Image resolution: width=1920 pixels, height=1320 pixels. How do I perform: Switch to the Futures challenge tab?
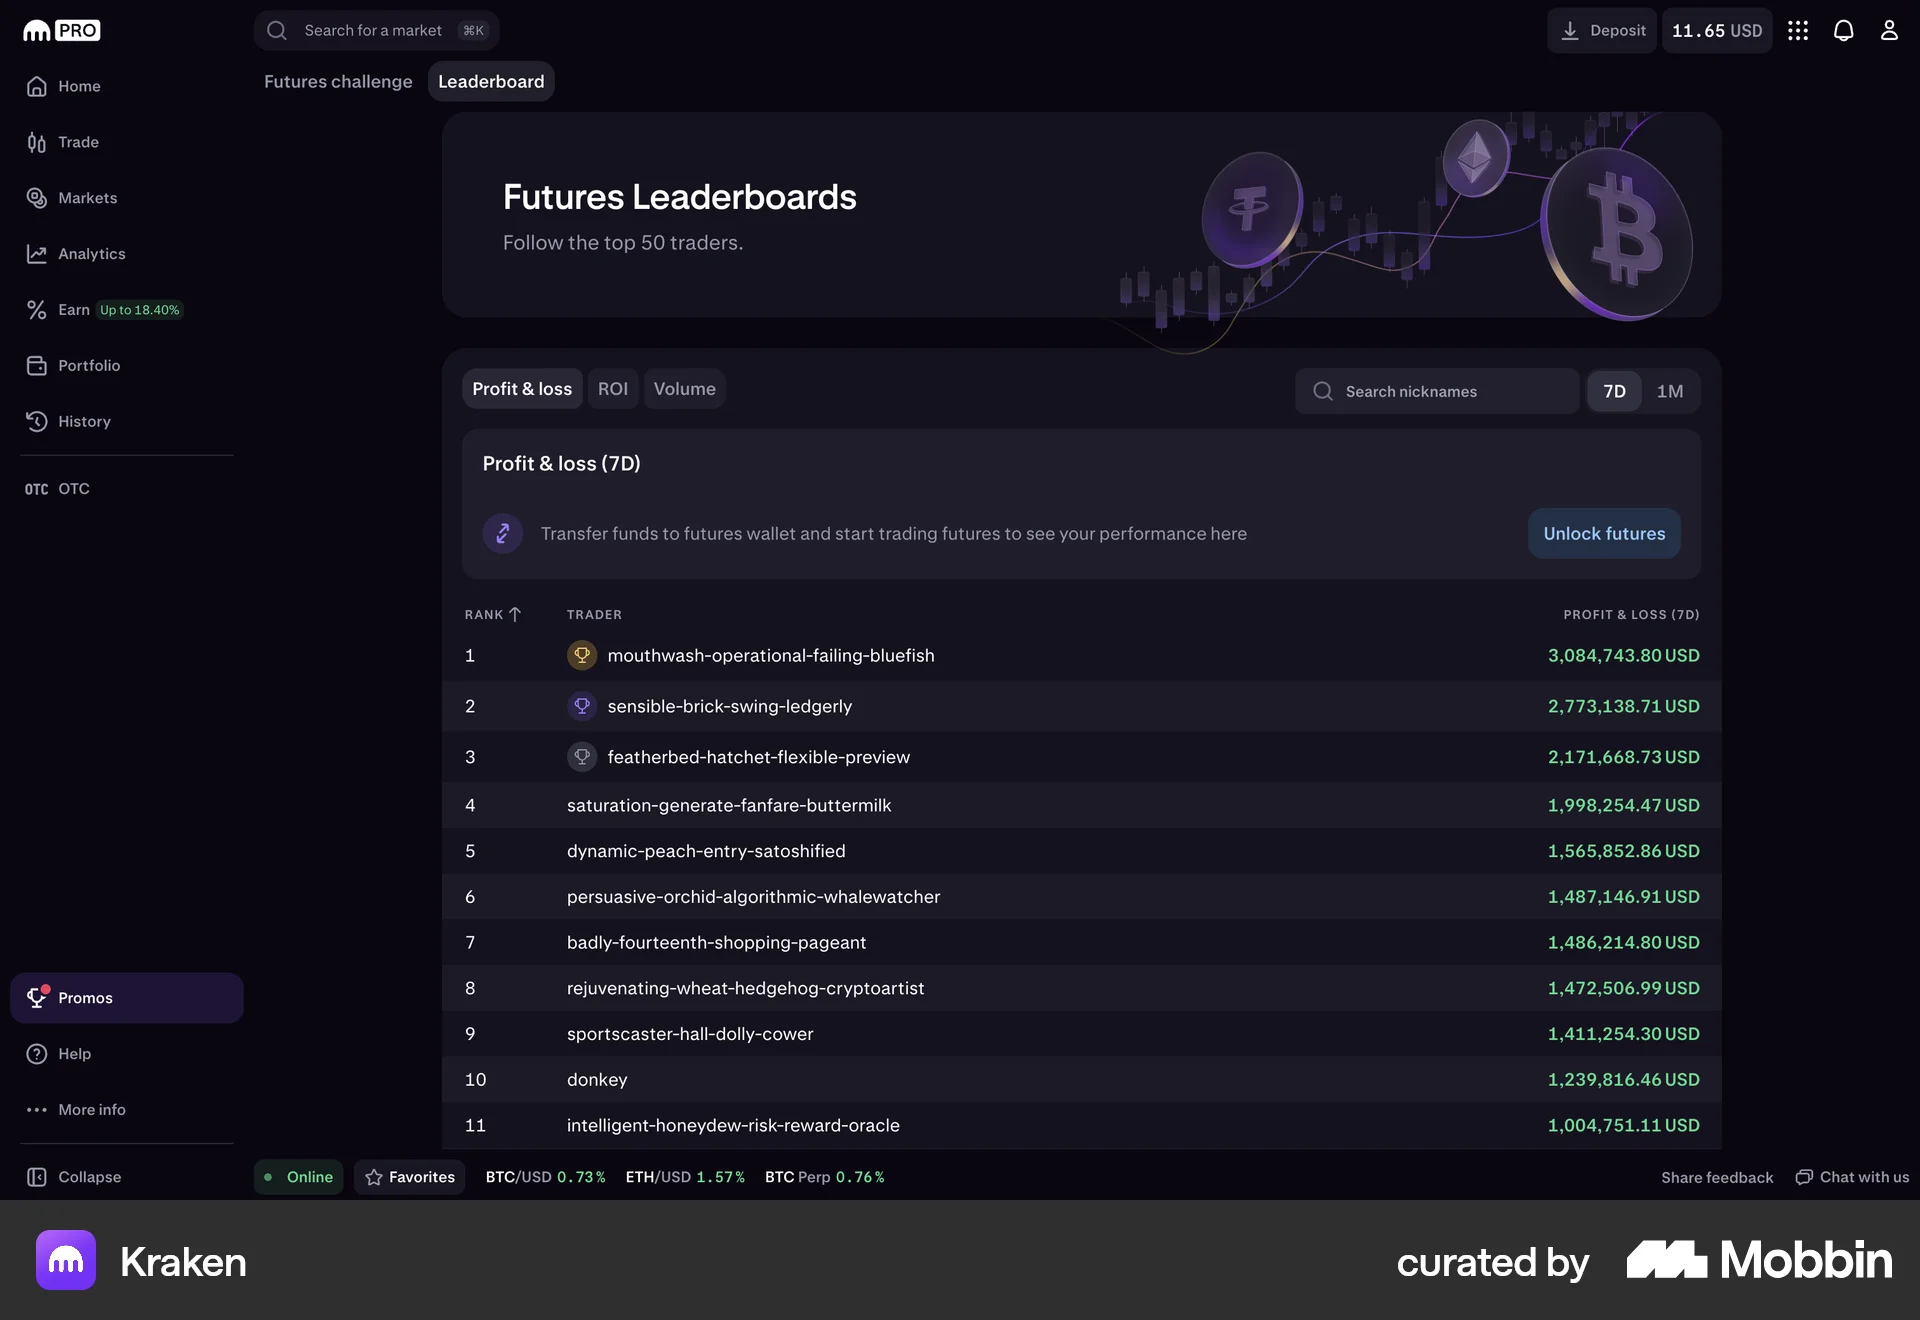(x=338, y=81)
